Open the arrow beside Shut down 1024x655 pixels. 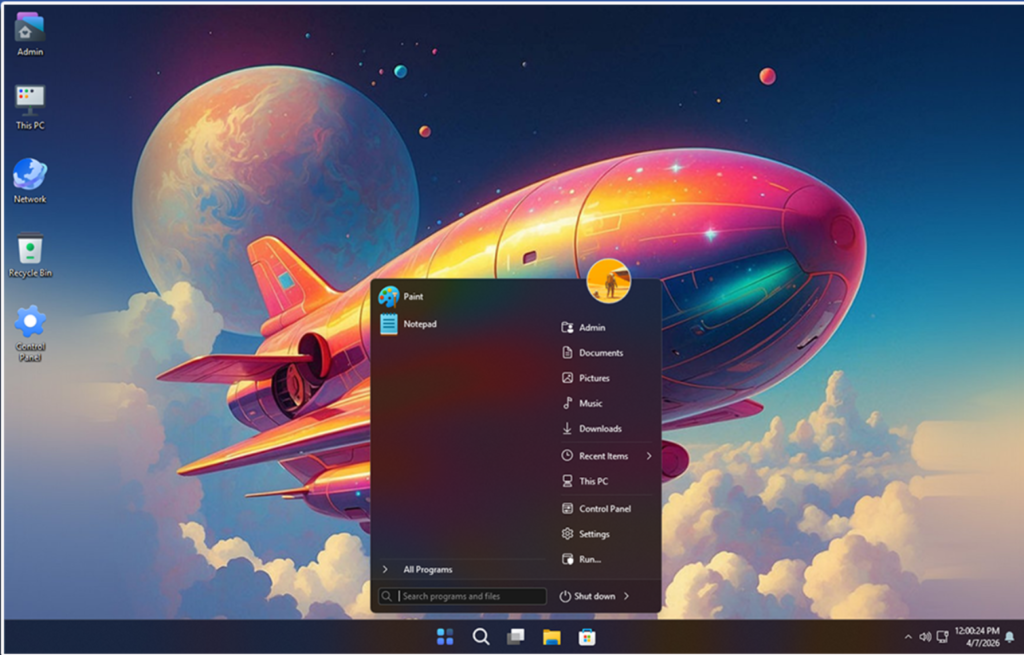pyautogui.click(x=627, y=596)
